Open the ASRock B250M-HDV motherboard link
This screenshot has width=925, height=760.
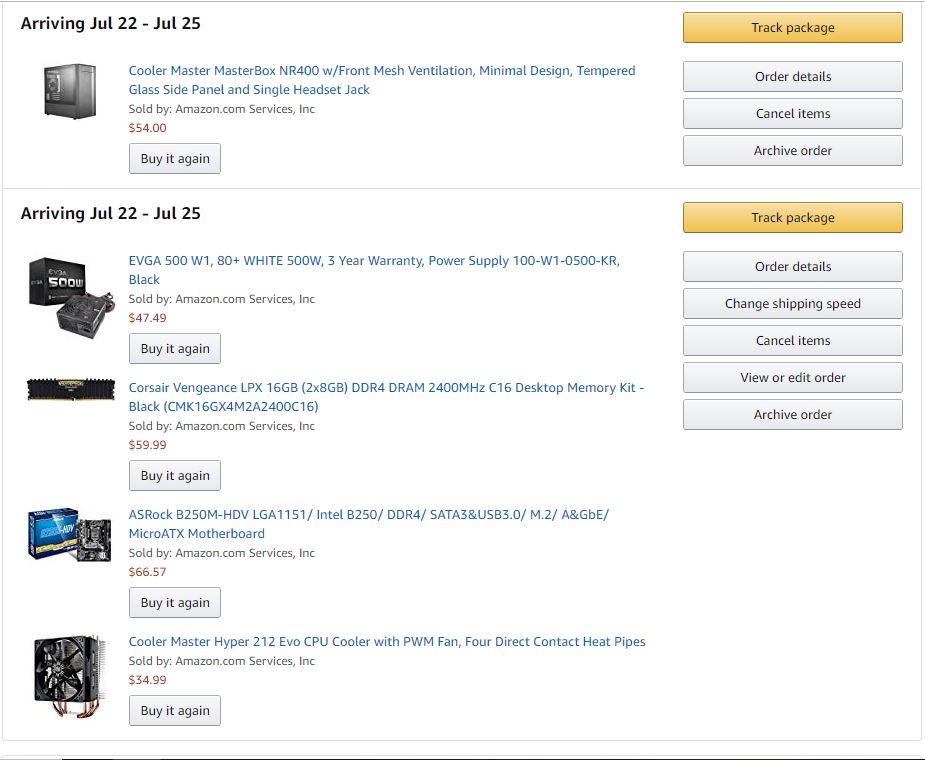pos(368,515)
